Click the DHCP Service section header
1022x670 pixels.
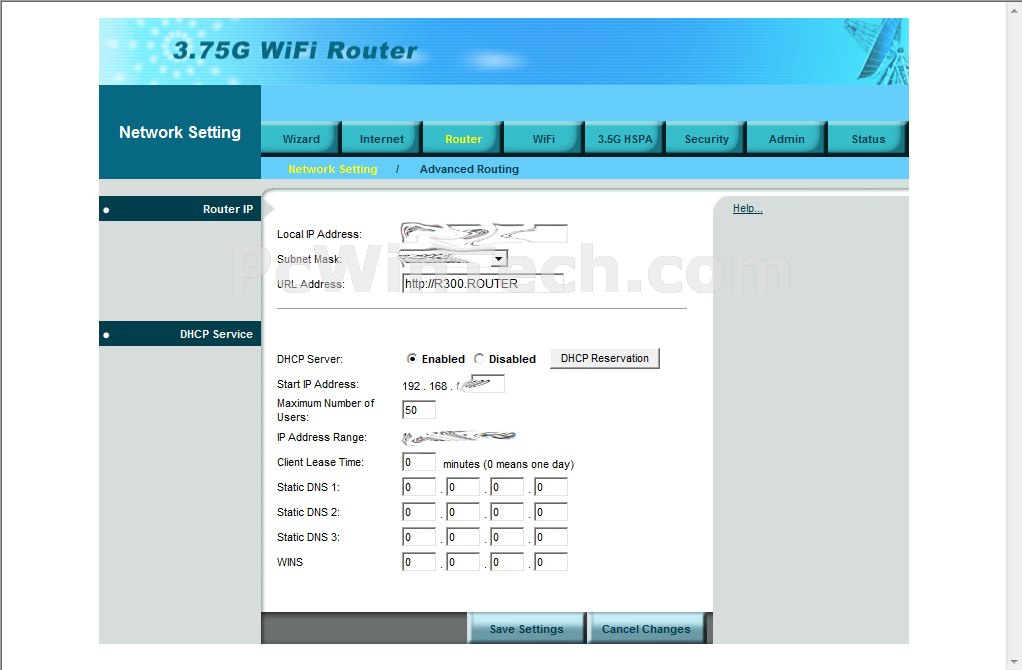coord(180,334)
